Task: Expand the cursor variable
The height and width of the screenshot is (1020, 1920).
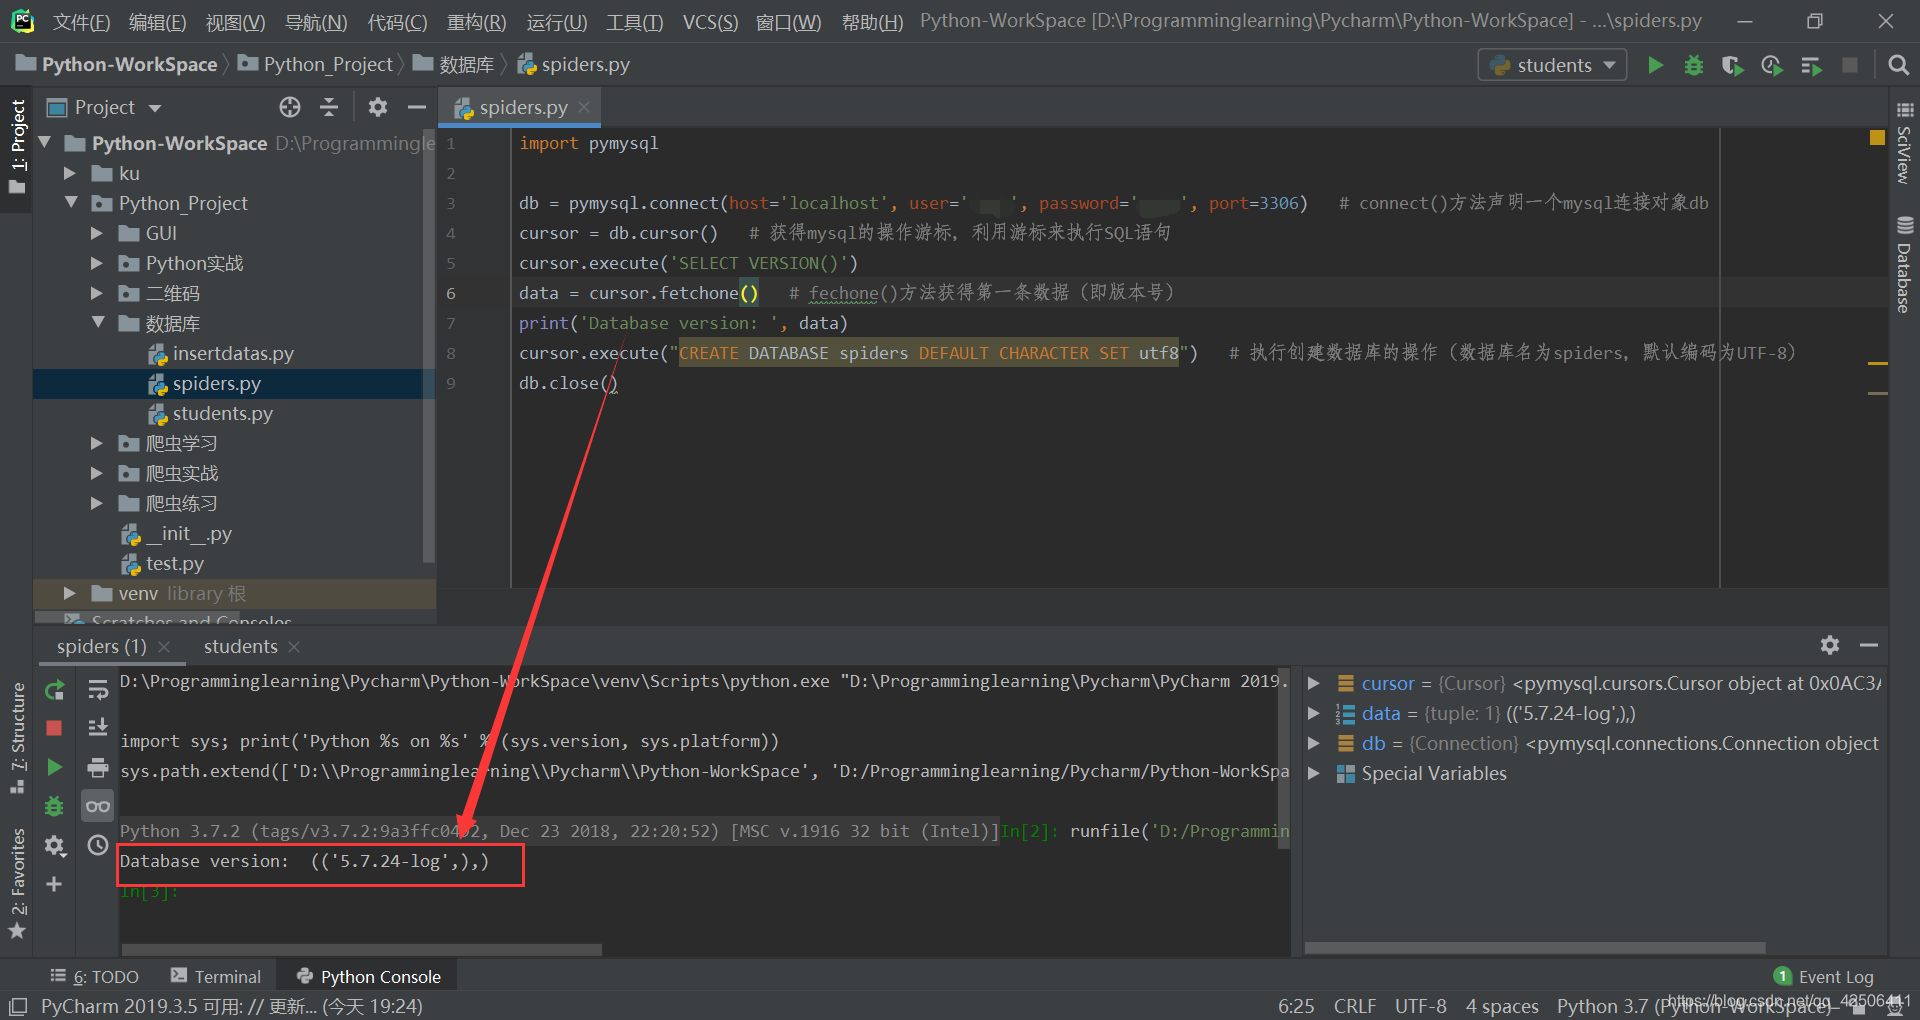Action: point(1314,683)
